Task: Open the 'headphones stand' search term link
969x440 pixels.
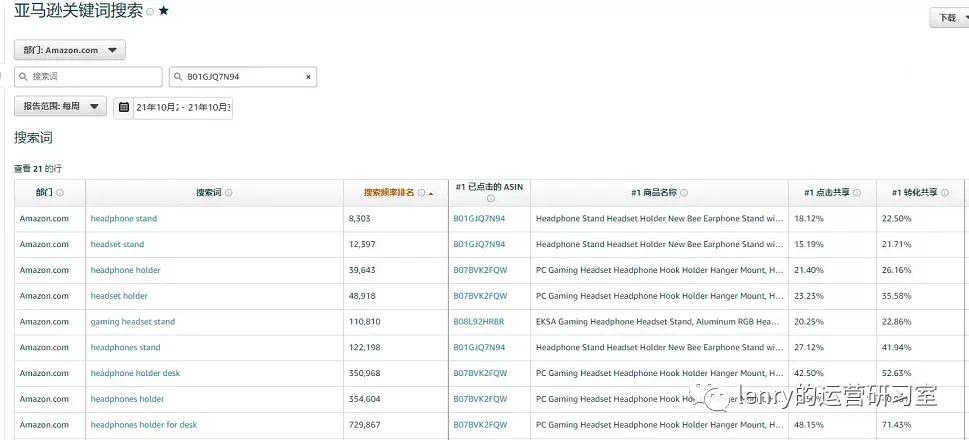Action: (x=125, y=348)
